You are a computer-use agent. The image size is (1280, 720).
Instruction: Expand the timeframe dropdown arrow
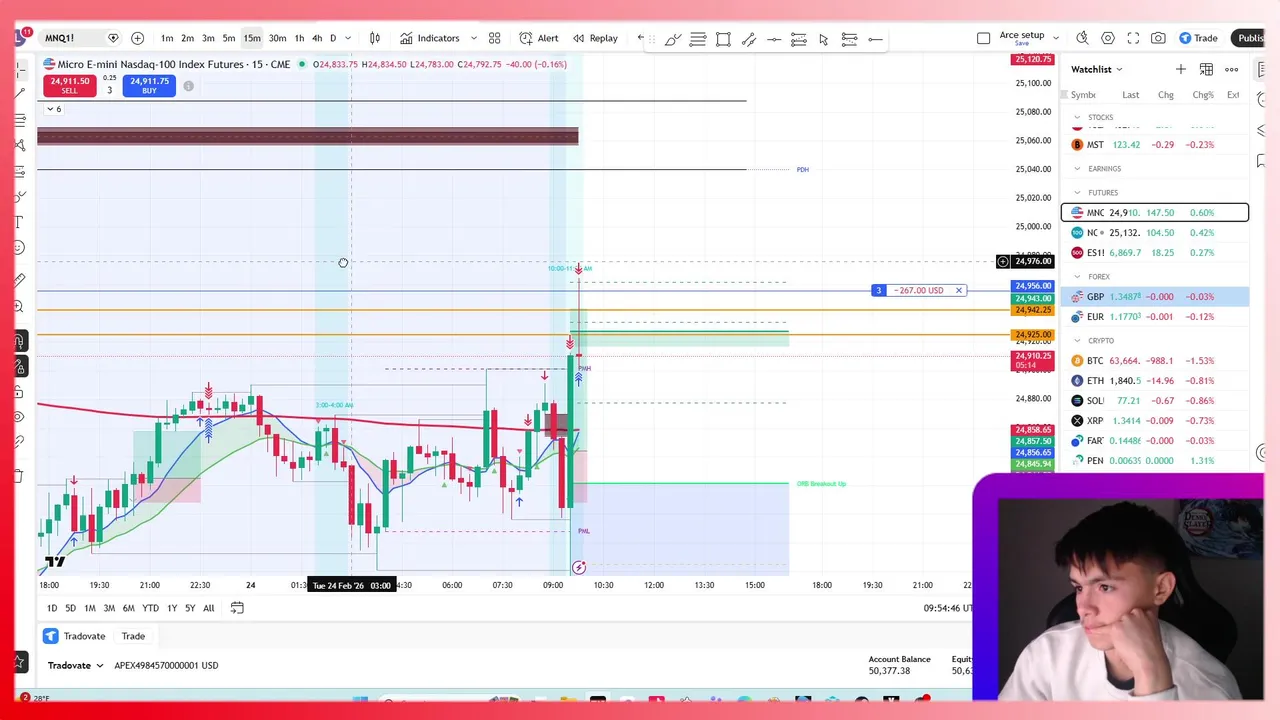coord(348,38)
